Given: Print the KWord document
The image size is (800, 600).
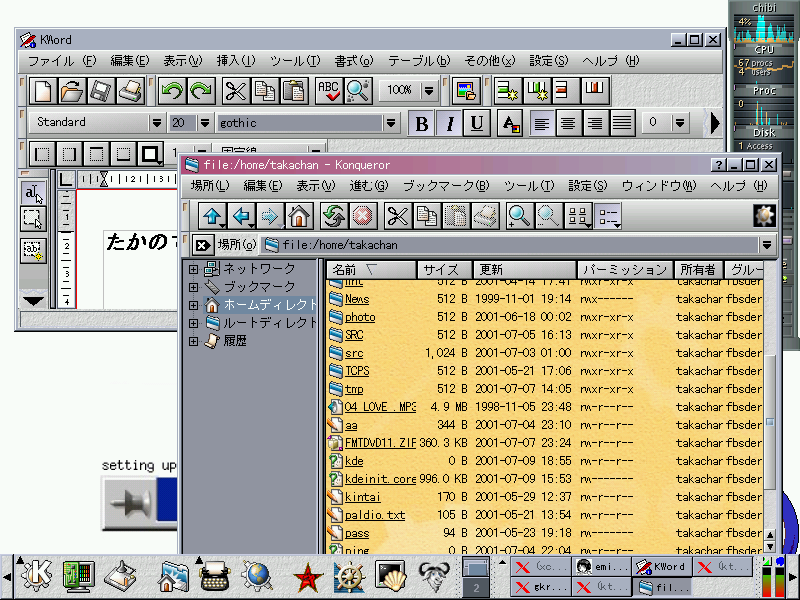Looking at the screenshot, I should tap(130, 91).
